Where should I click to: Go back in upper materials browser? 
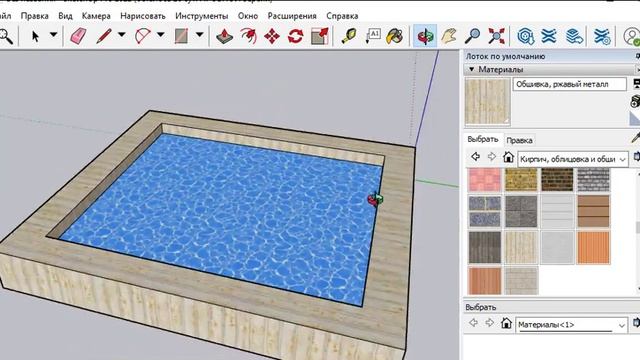[475, 156]
